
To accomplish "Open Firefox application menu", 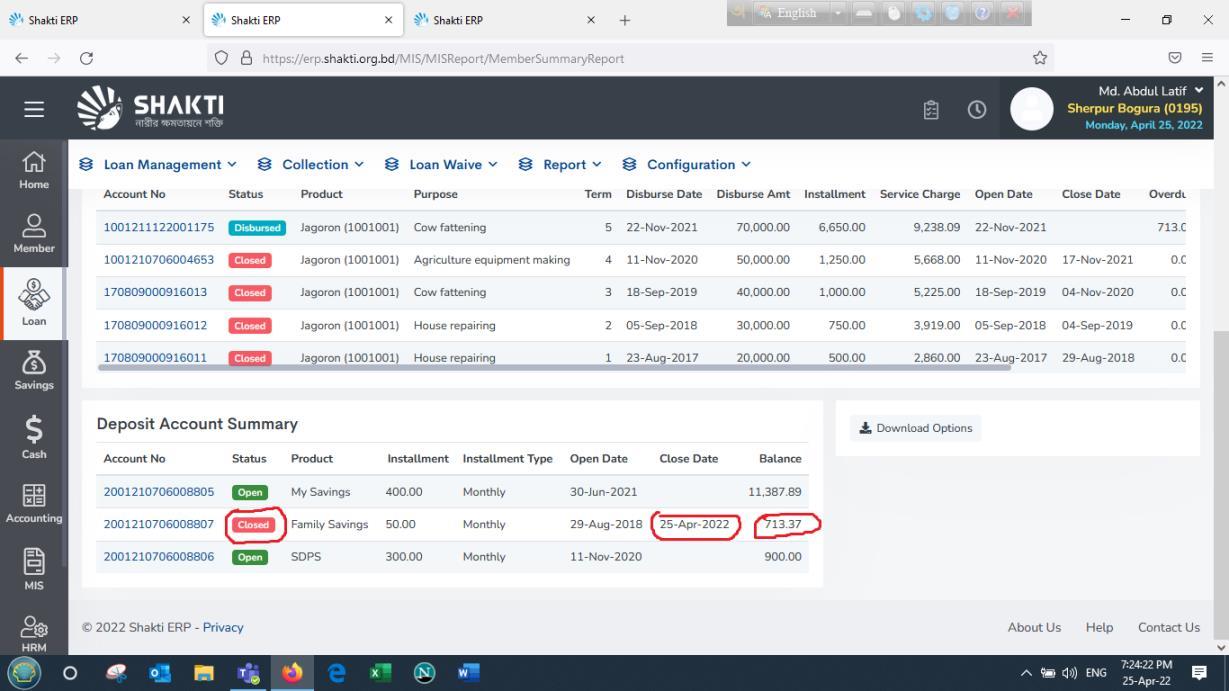I will click(1207, 58).
